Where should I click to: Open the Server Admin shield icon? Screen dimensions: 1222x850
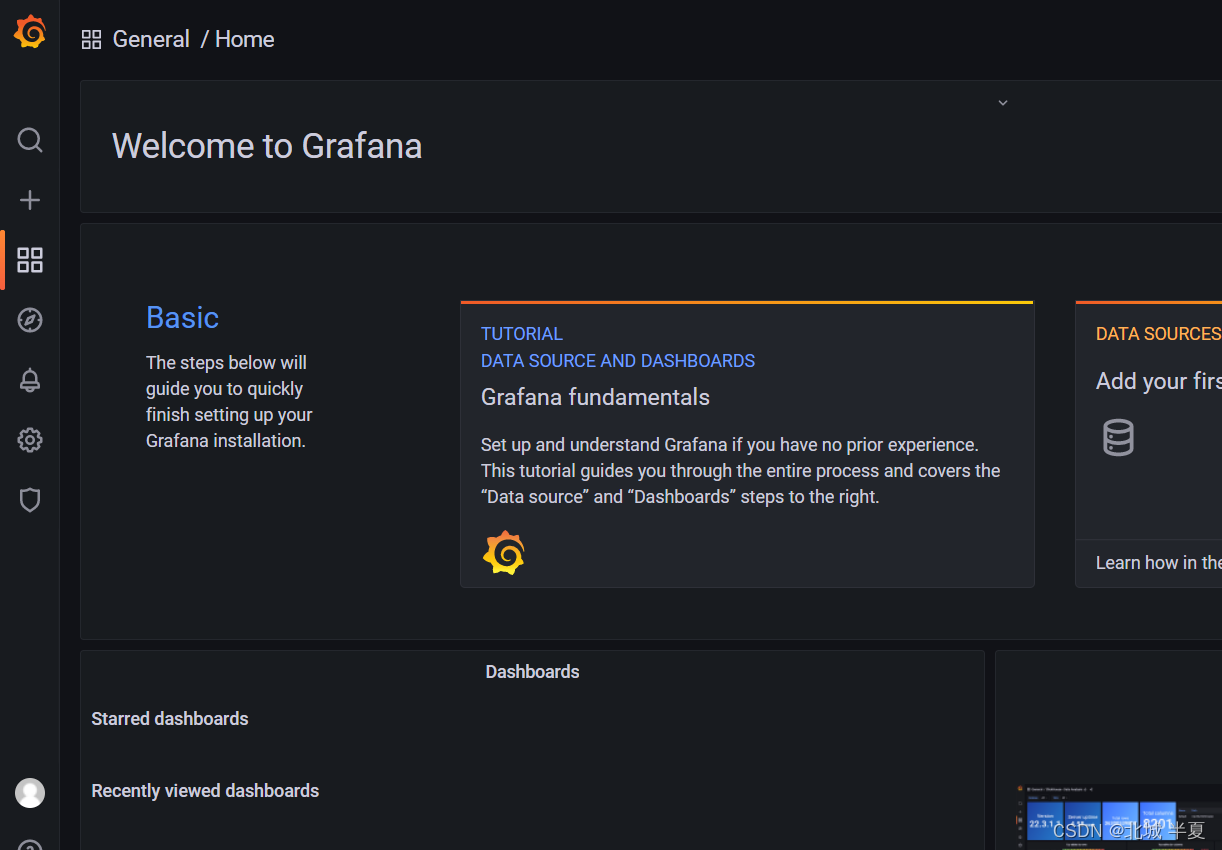coord(30,500)
